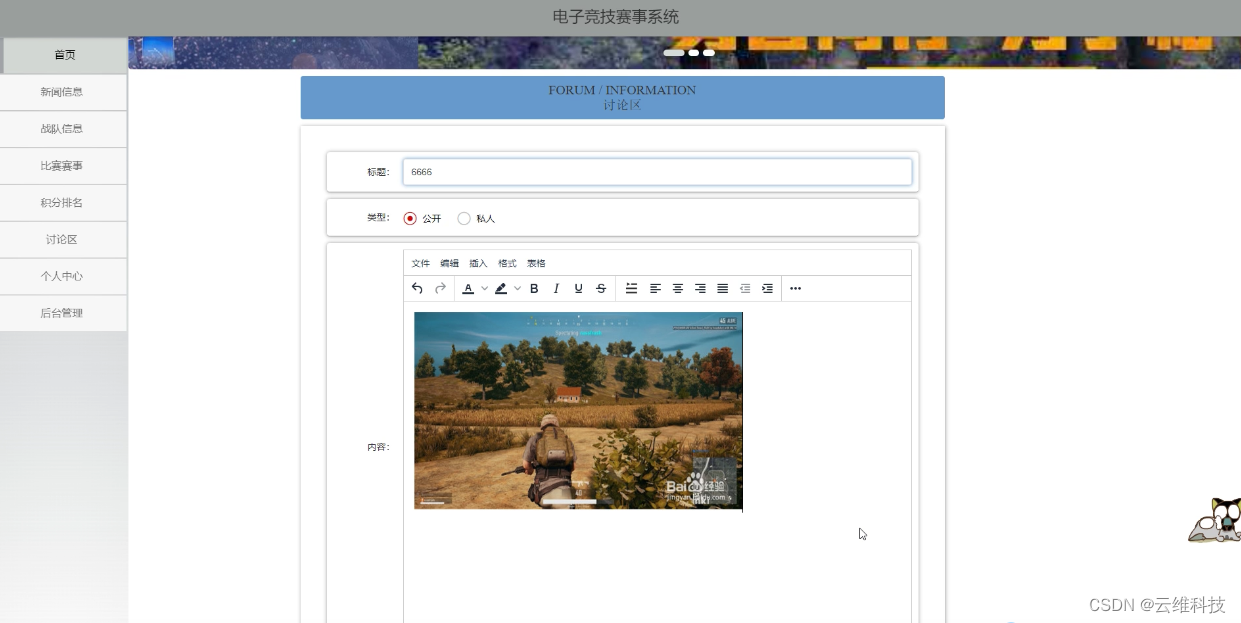Click the cat mascot icon at right
The height and width of the screenshot is (623, 1241).
click(1213, 520)
